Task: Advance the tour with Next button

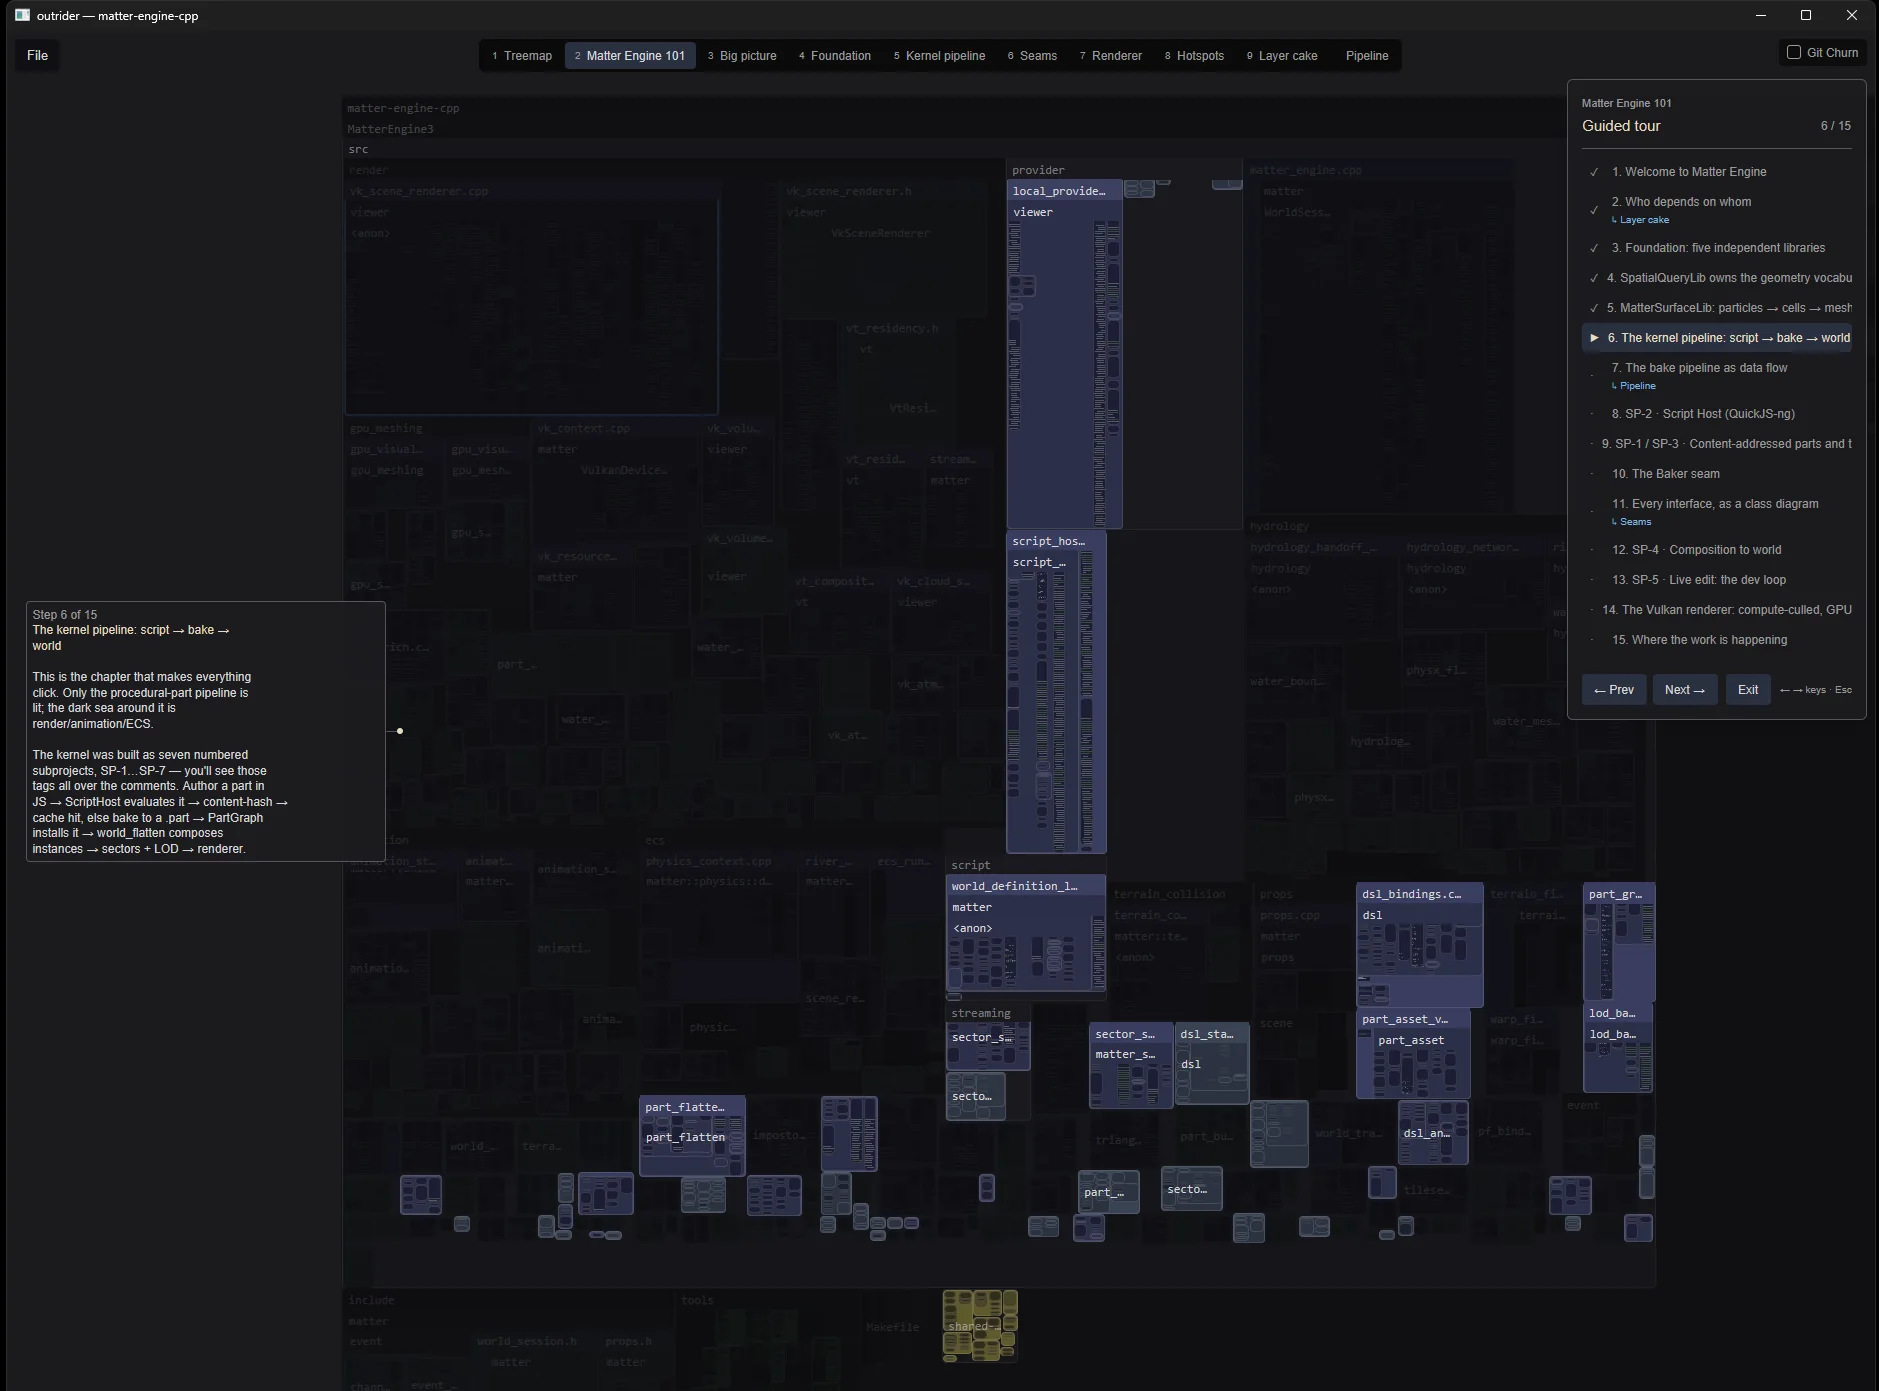Action: click(x=1684, y=690)
